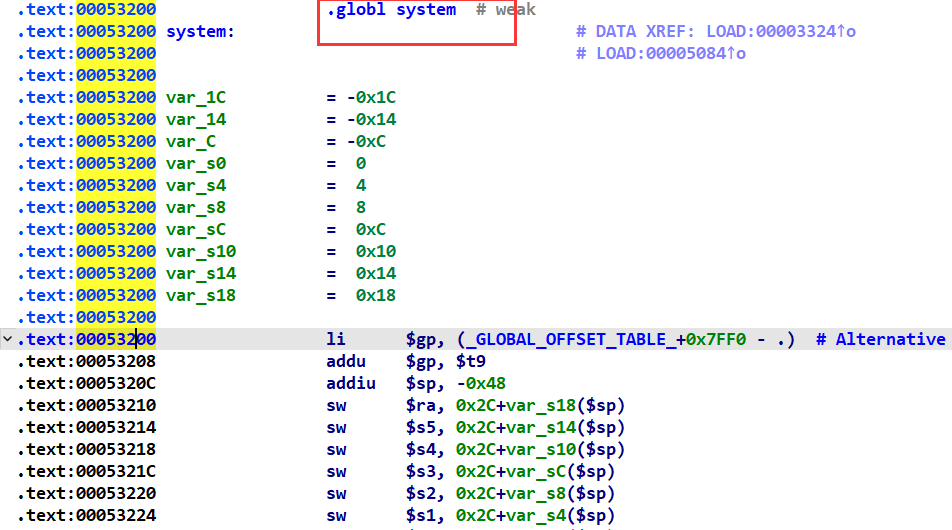Click var_s18 in the $ra store instruction
Image resolution: width=952 pixels, height=530 pixels.
541,406
